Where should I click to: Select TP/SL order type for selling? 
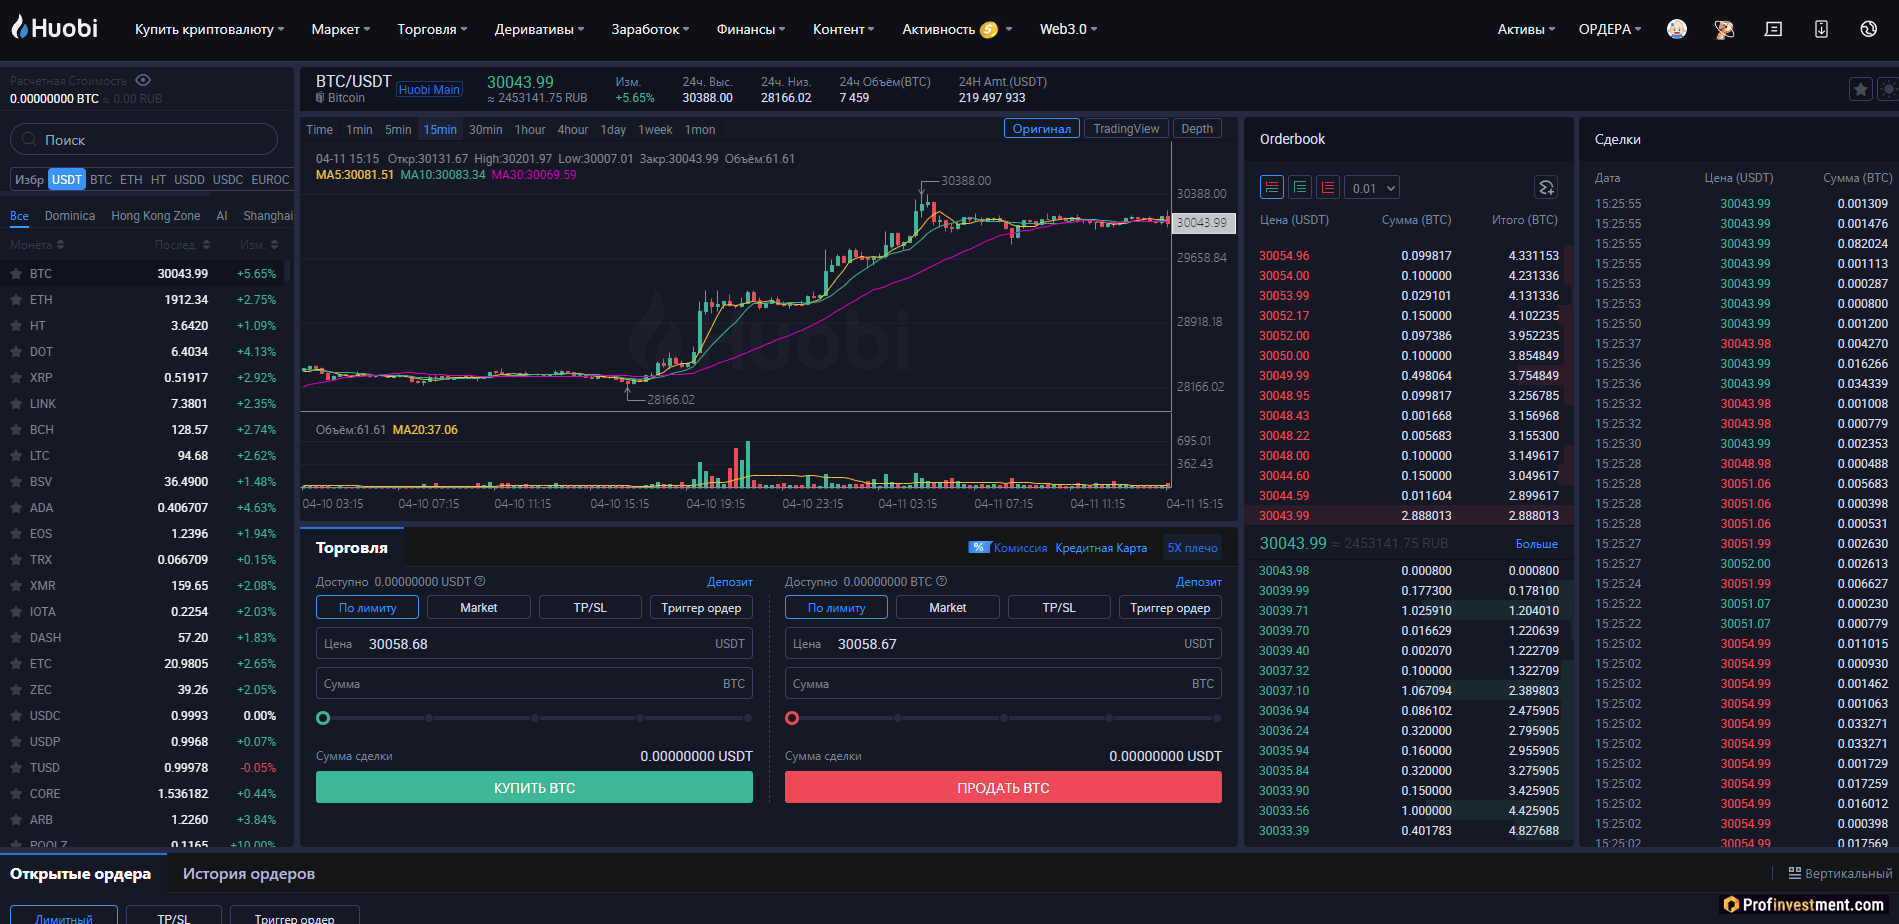click(1059, 607)
